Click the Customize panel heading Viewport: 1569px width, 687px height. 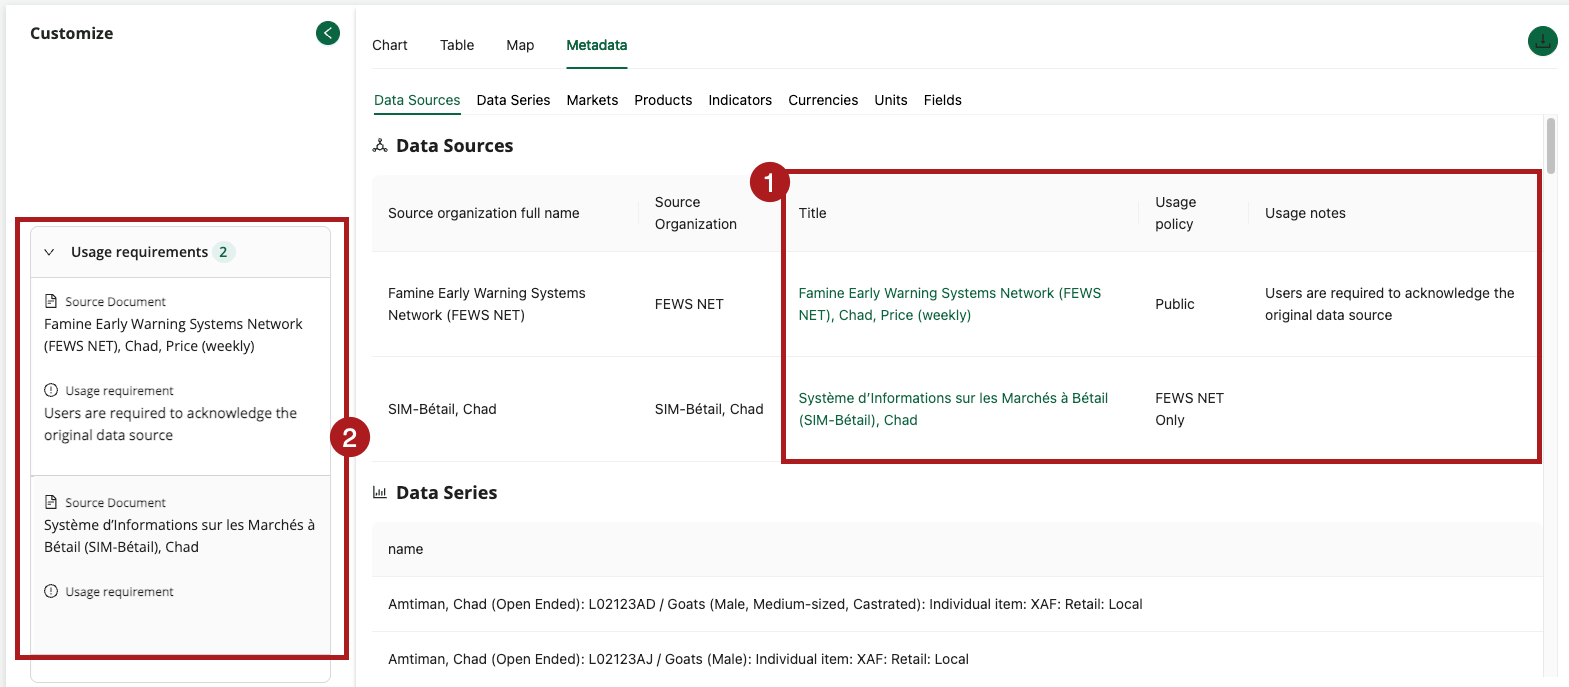point(72,33)
